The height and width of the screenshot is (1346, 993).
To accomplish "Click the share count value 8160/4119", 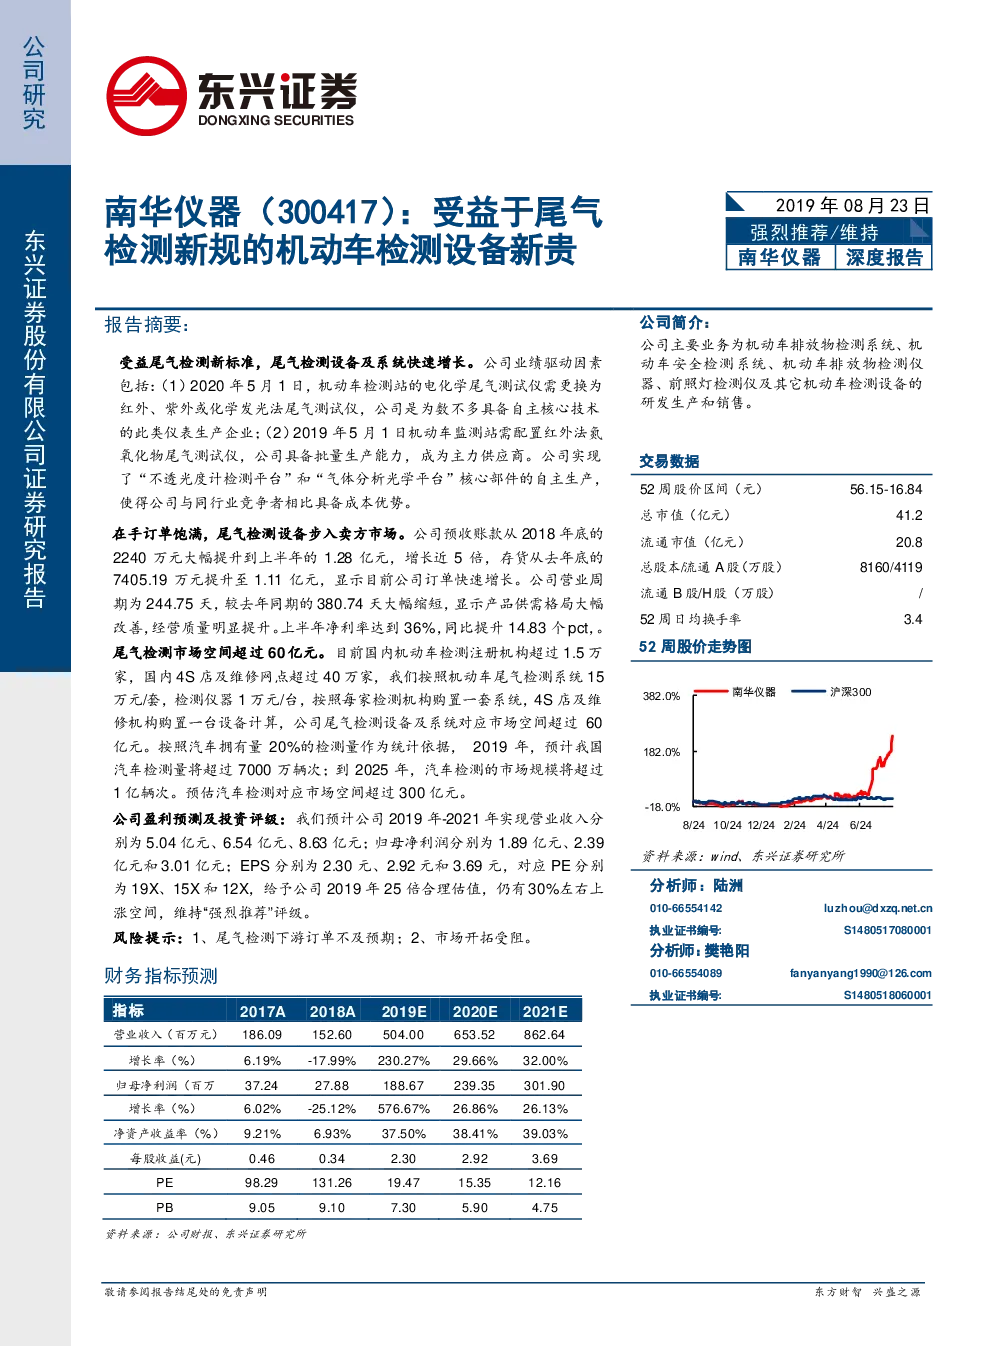I will coord(891,567).
